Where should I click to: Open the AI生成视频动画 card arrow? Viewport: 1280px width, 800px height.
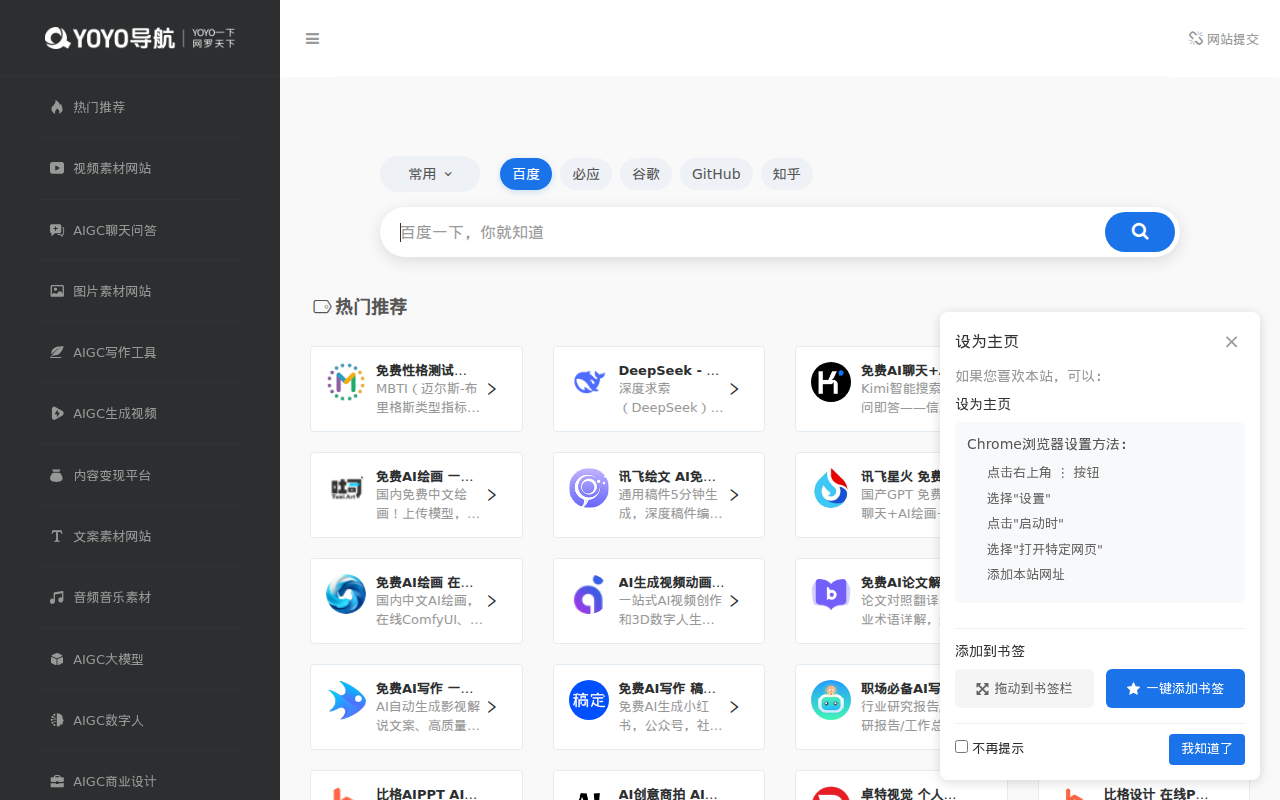click(734, 601)
